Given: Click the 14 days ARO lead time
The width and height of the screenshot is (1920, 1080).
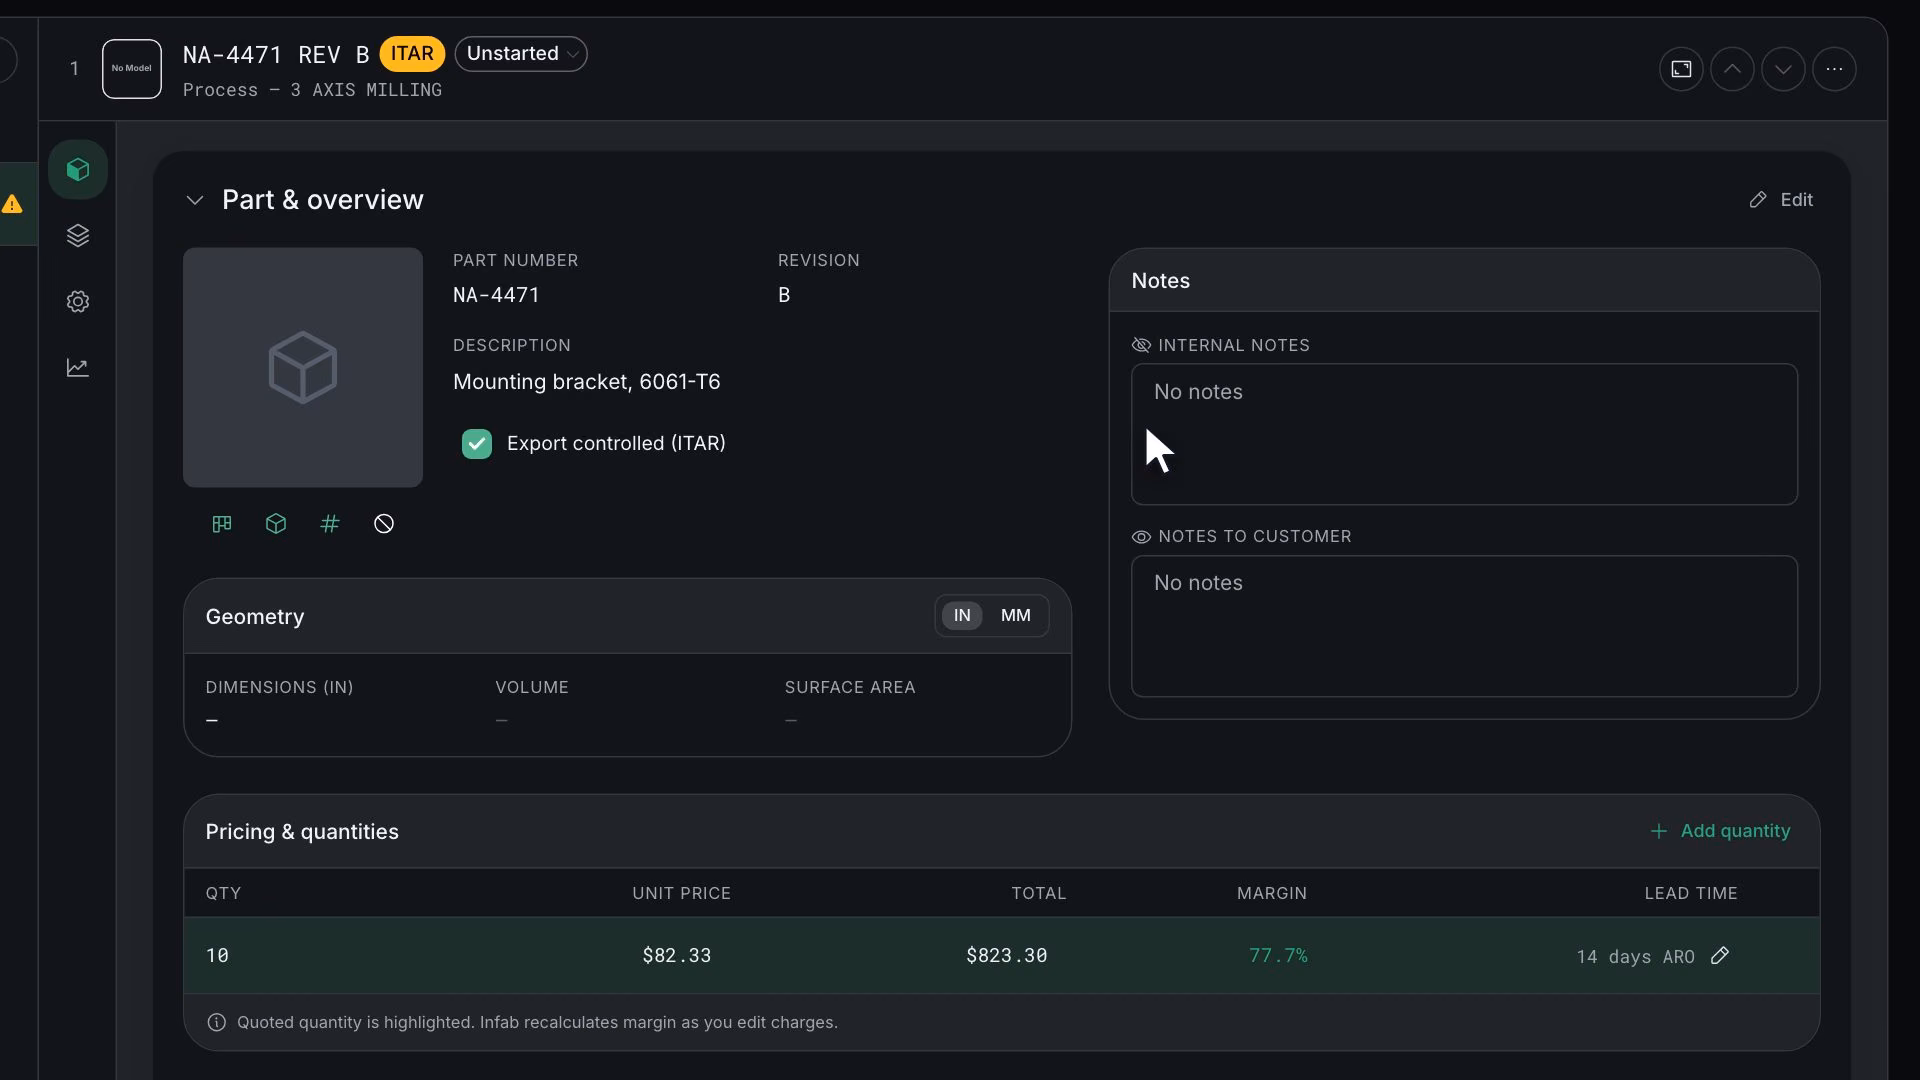Looking at the screenshot, I should (x=1635, y=957).
